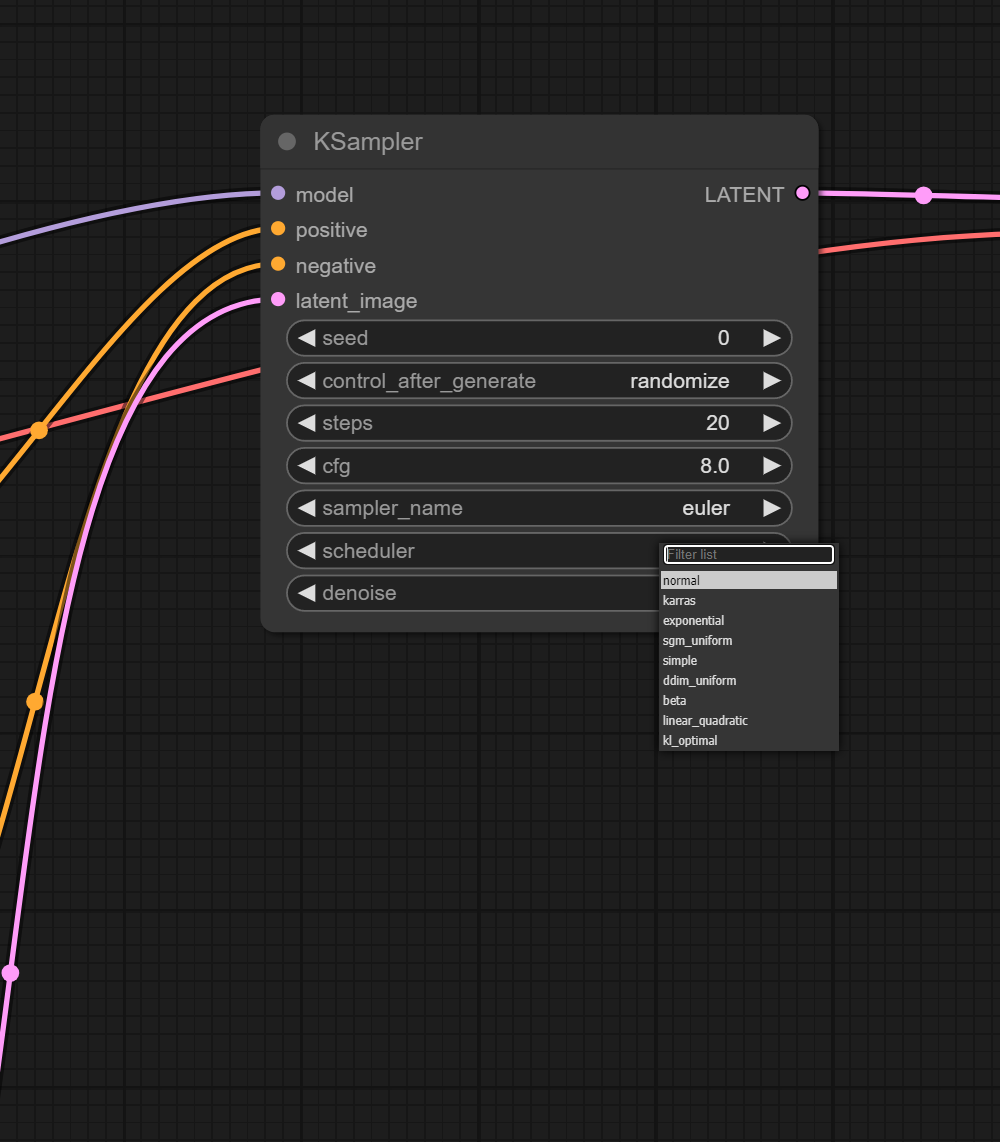The height and width of the screenshot is (1142, 1000).
Task: Click the LATENT output socket
Action: 802,194
